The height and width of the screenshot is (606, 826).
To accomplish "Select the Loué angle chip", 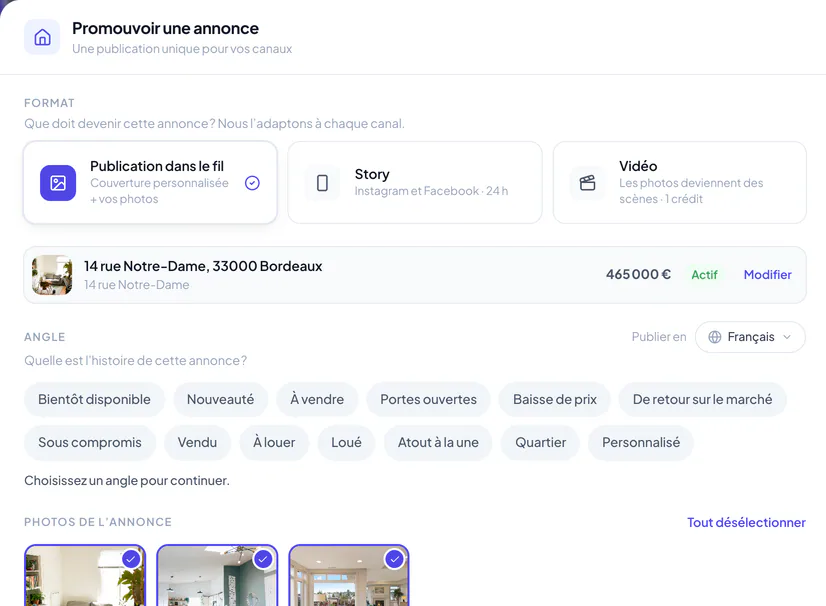I will tap(346, 443).
